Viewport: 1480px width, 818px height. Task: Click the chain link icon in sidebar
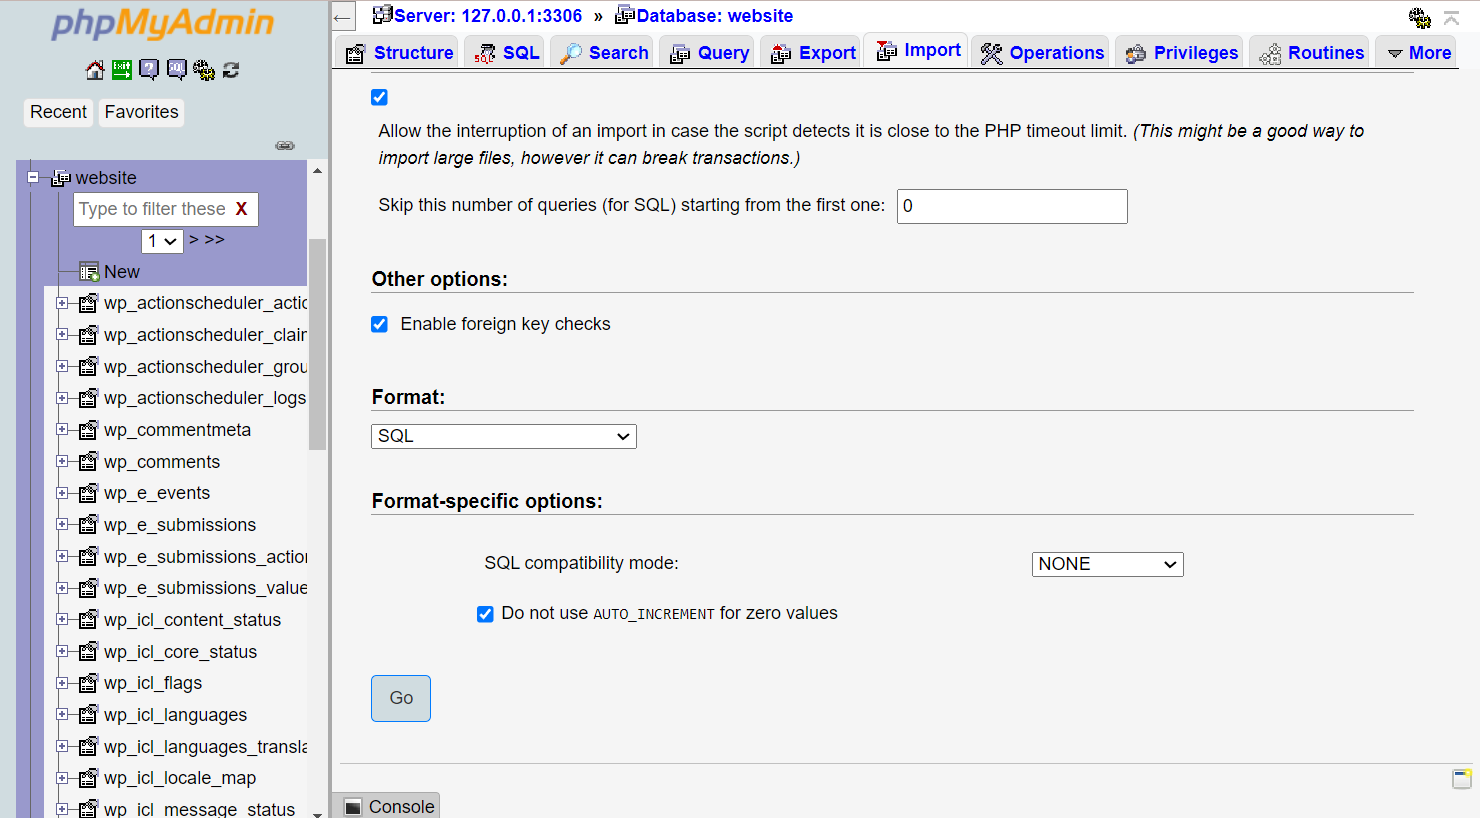[285, 146]
